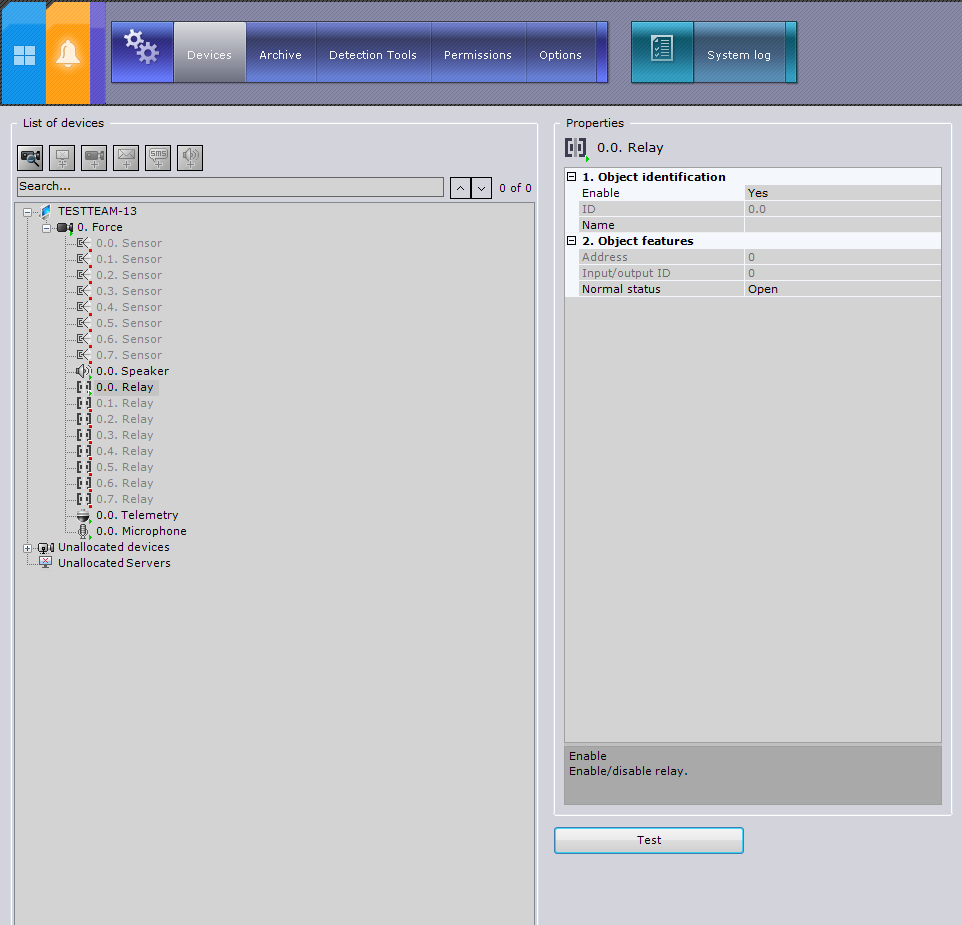Open the Detection Tools tab
Screen dimensions: 962x925
[x=373, y=55]
